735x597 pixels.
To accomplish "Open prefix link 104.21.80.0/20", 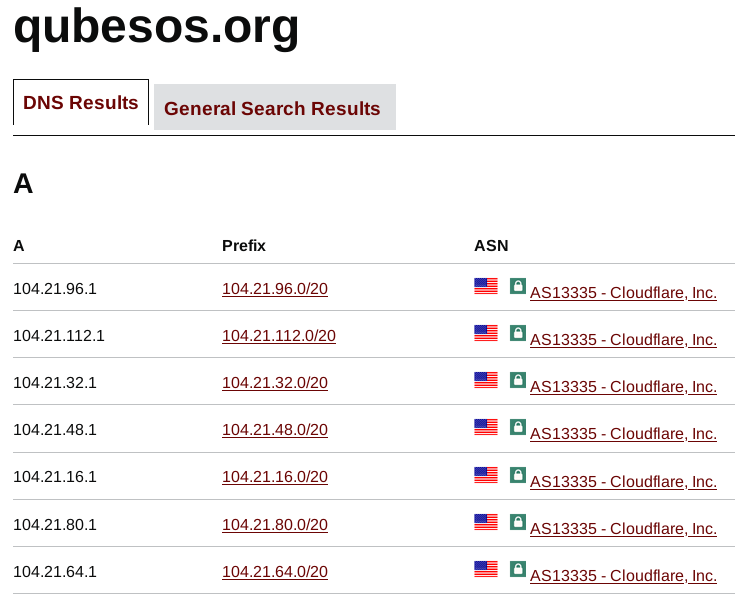I will coord(275,524).
